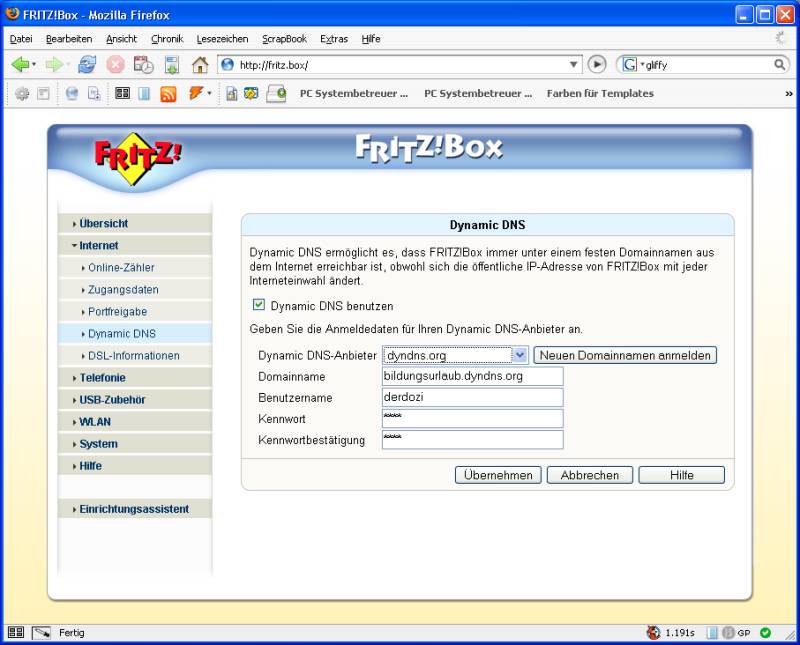800x645 pixels.
Task: Open the address bar history dropdown
Action: tap(573, 64)
